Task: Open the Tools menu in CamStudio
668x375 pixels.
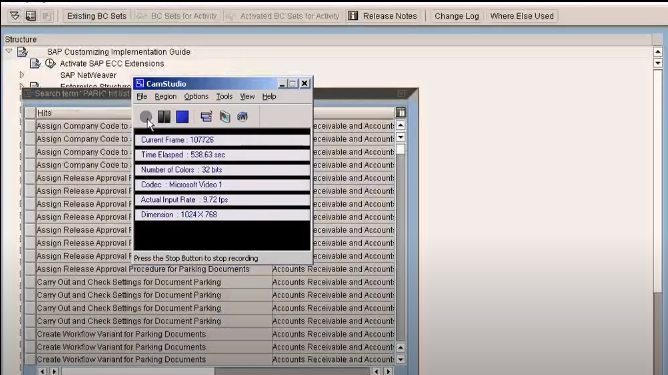Action: coord(224,97)
